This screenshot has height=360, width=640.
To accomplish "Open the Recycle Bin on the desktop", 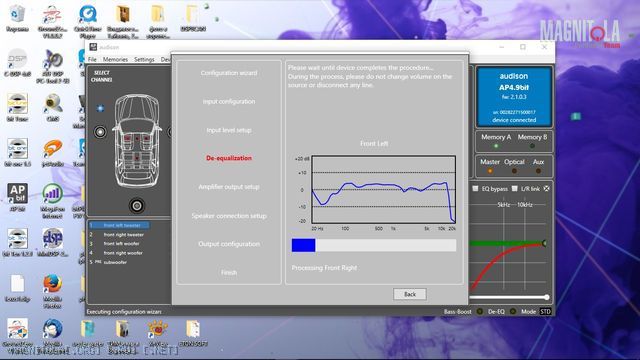I will coord(17,18).
